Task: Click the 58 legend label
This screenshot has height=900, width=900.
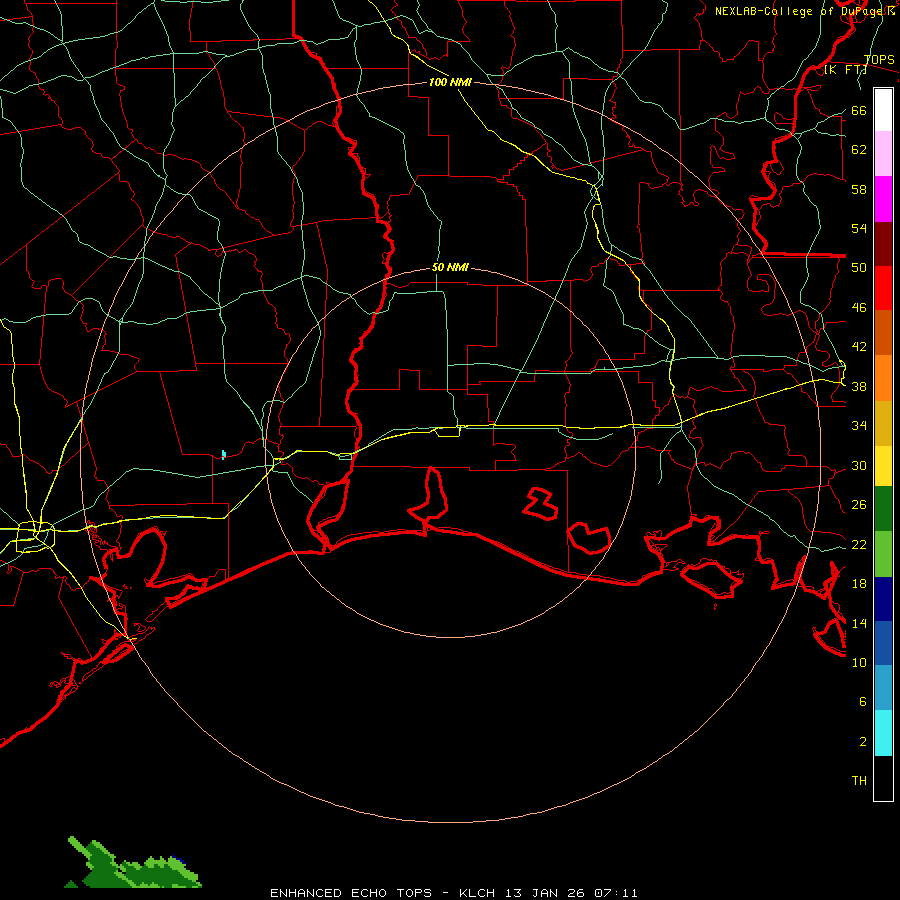Action: (x=859, y=189)
